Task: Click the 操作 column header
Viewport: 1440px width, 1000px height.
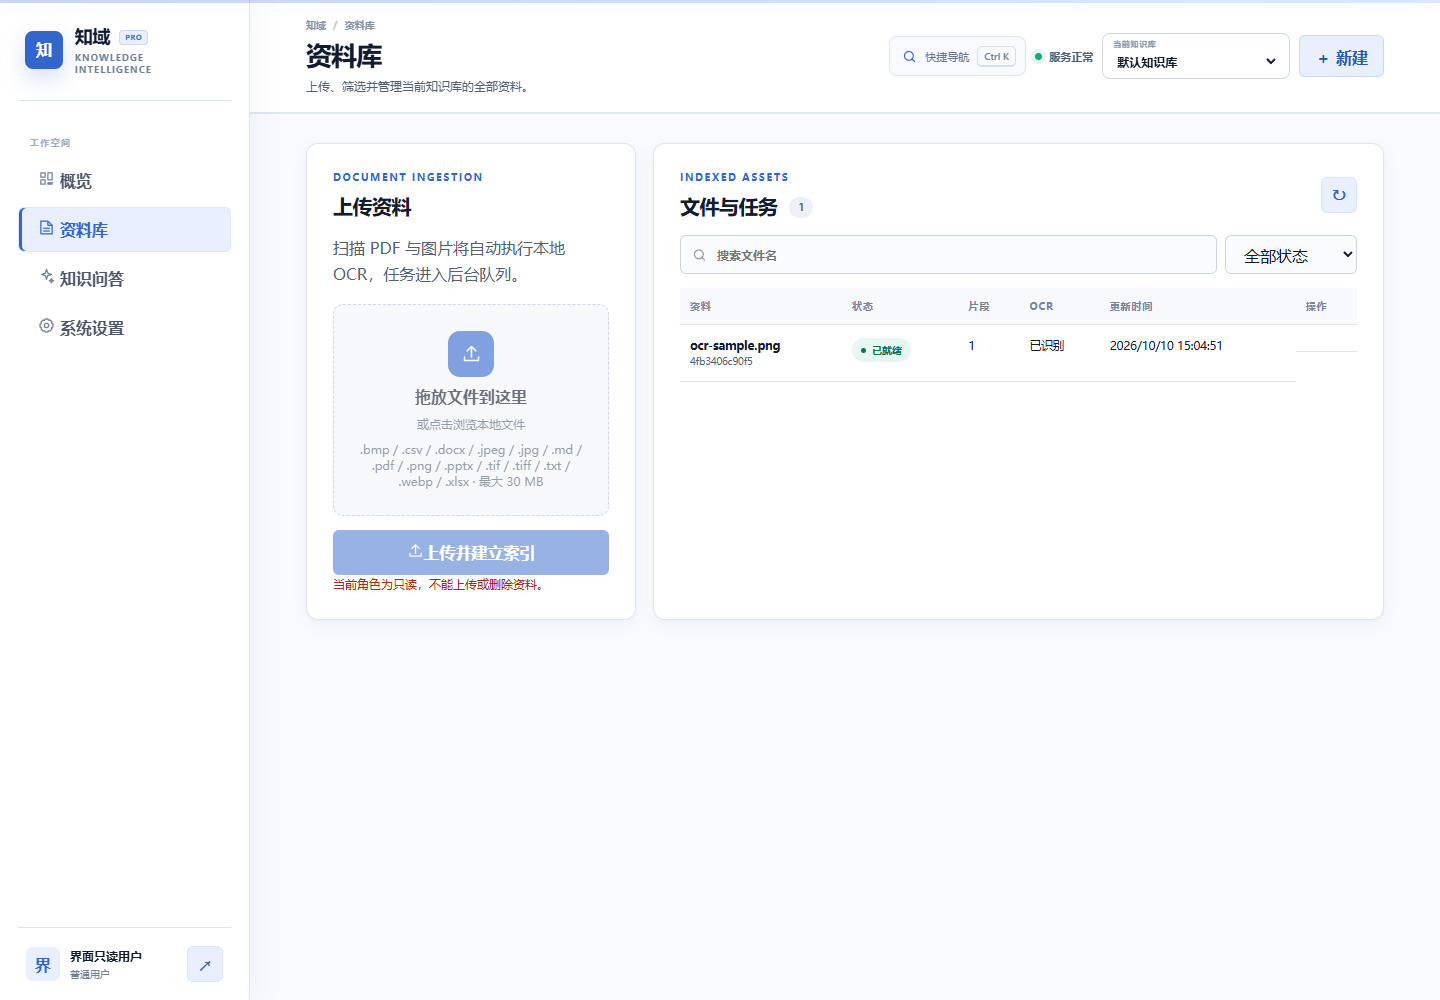Action: pyautogui.click(x=1316, y=307)
